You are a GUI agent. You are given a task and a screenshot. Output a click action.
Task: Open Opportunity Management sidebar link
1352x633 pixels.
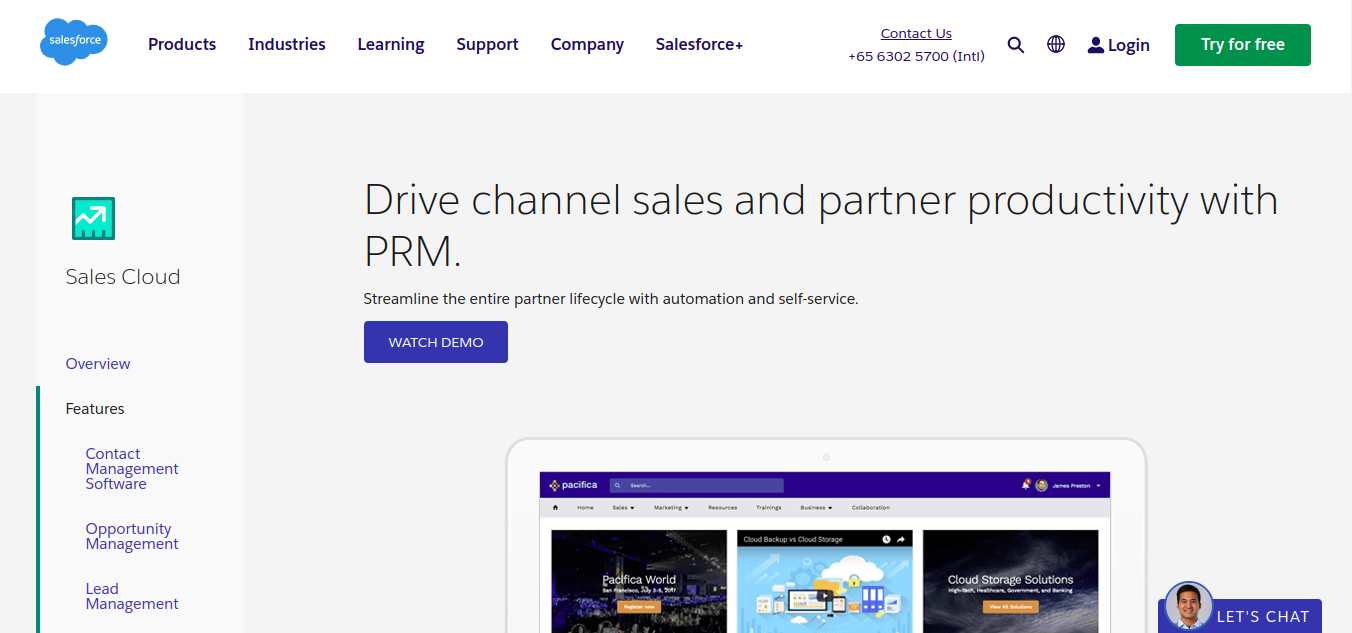[132, 536]
